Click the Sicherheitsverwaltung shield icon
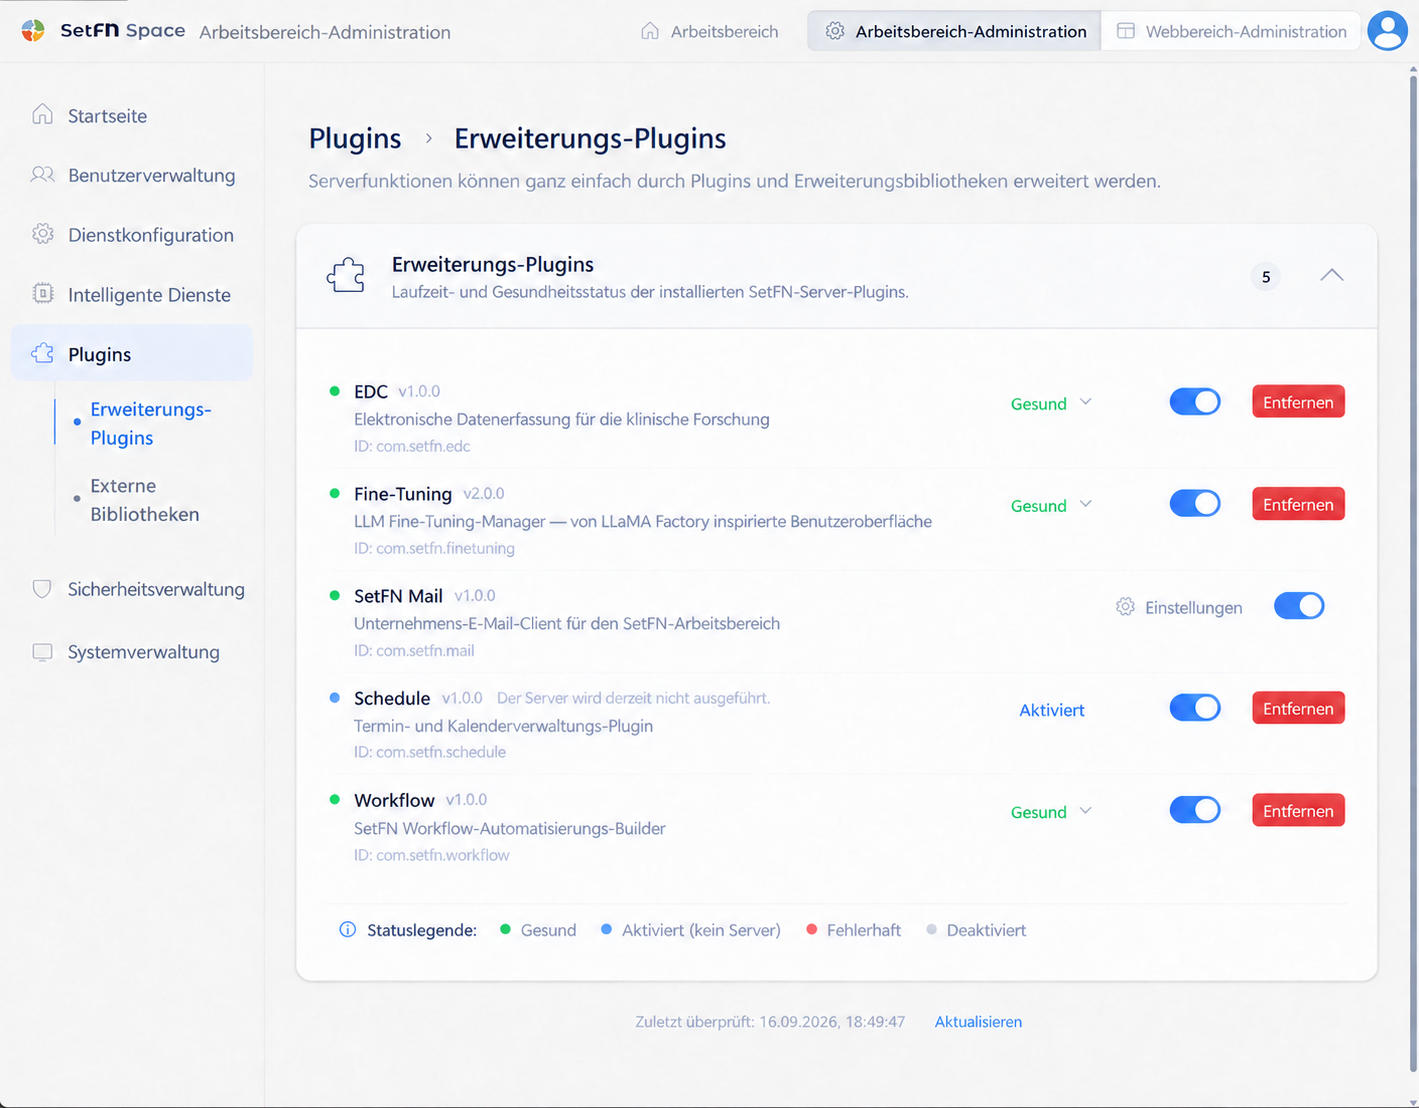Viewport: 1419px width, 1108px height. [x=42, y=589]
